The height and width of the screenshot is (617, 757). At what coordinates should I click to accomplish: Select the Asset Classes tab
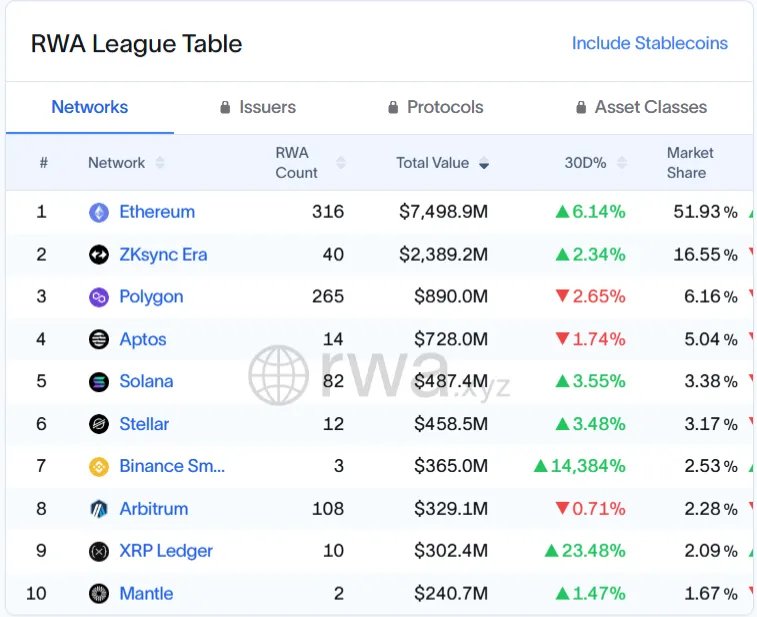641,107
